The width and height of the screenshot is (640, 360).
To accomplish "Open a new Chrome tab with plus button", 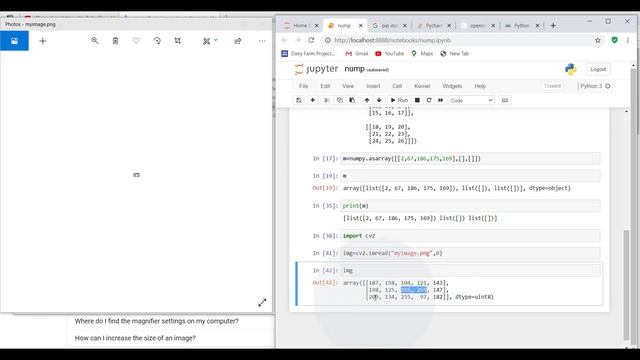I will [553, 25].
